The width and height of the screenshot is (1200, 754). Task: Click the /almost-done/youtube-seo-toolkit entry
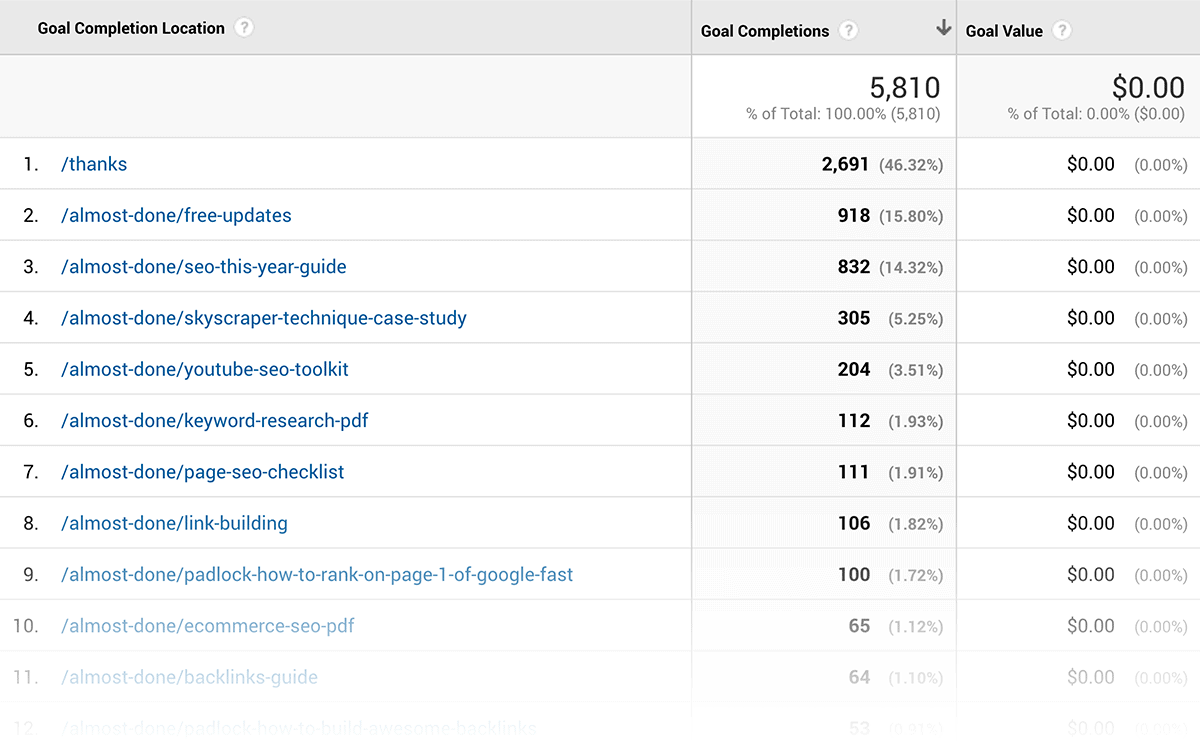(204, 369)
